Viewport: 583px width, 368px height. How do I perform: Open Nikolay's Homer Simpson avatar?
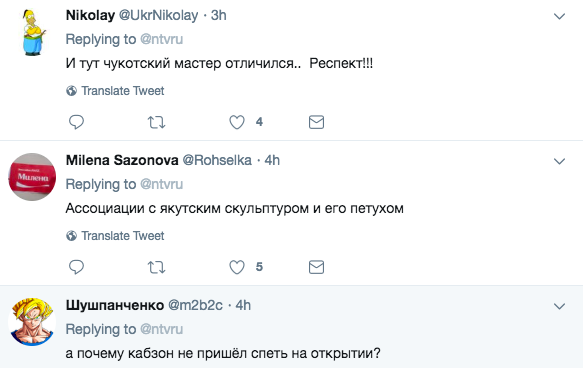pos(33,32)
